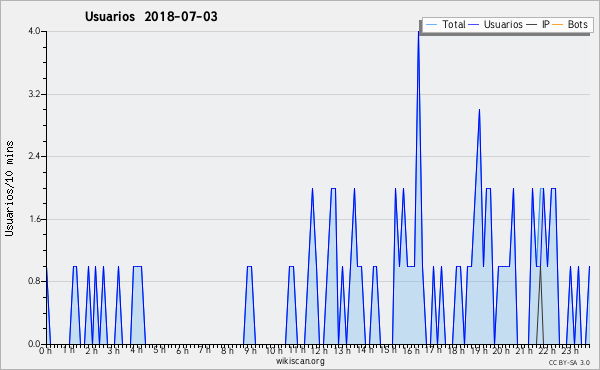Screen dimensions: 600x370
Task: Click the 4.0 peak after 16 h
Action: click(419, 32)
